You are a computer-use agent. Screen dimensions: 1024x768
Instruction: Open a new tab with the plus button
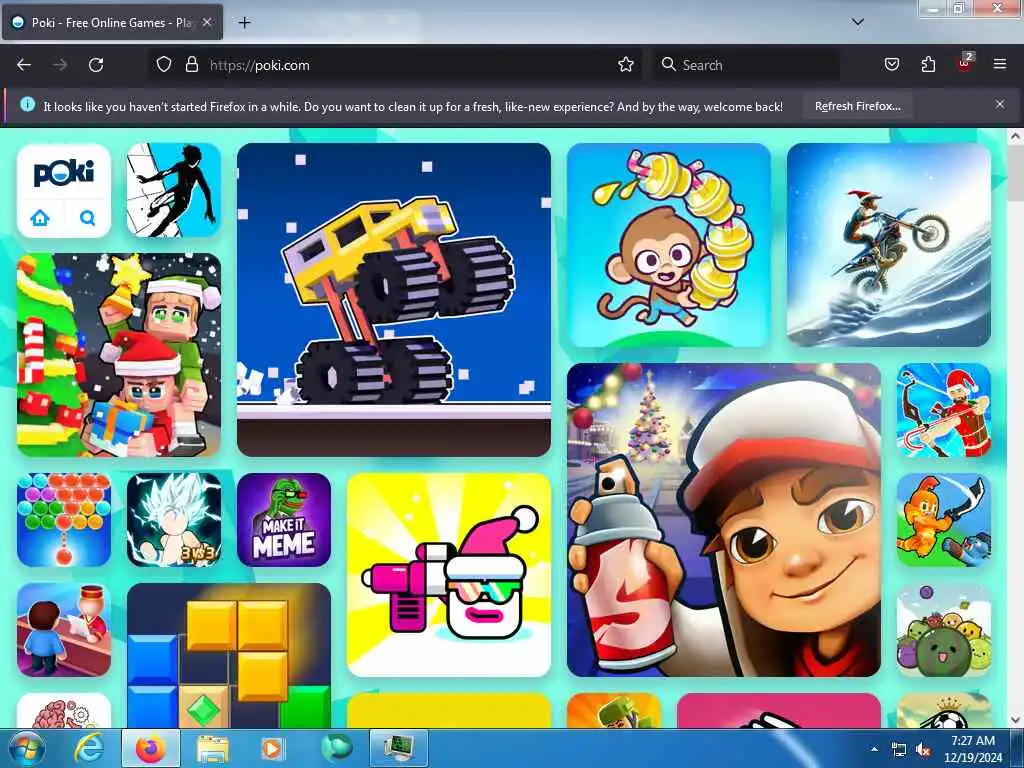point(244,23)
